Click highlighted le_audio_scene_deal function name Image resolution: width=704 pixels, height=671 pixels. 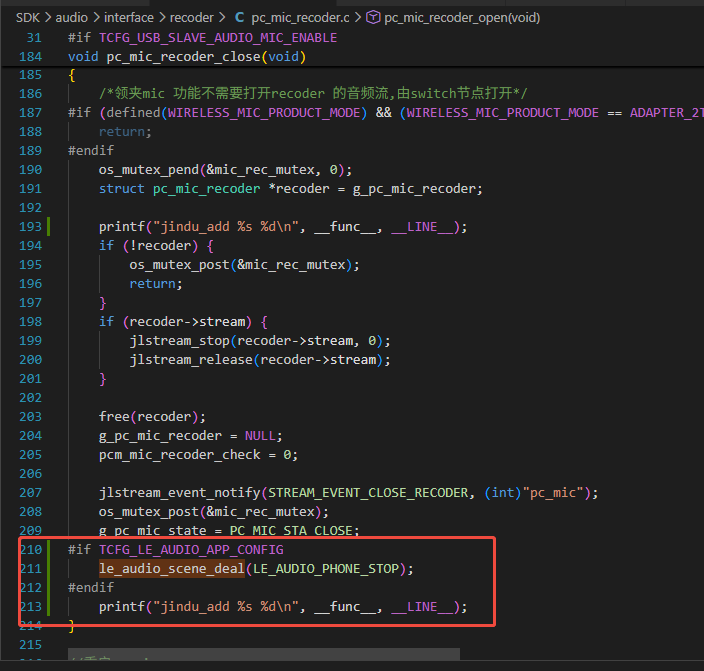[x=172, y=569]
